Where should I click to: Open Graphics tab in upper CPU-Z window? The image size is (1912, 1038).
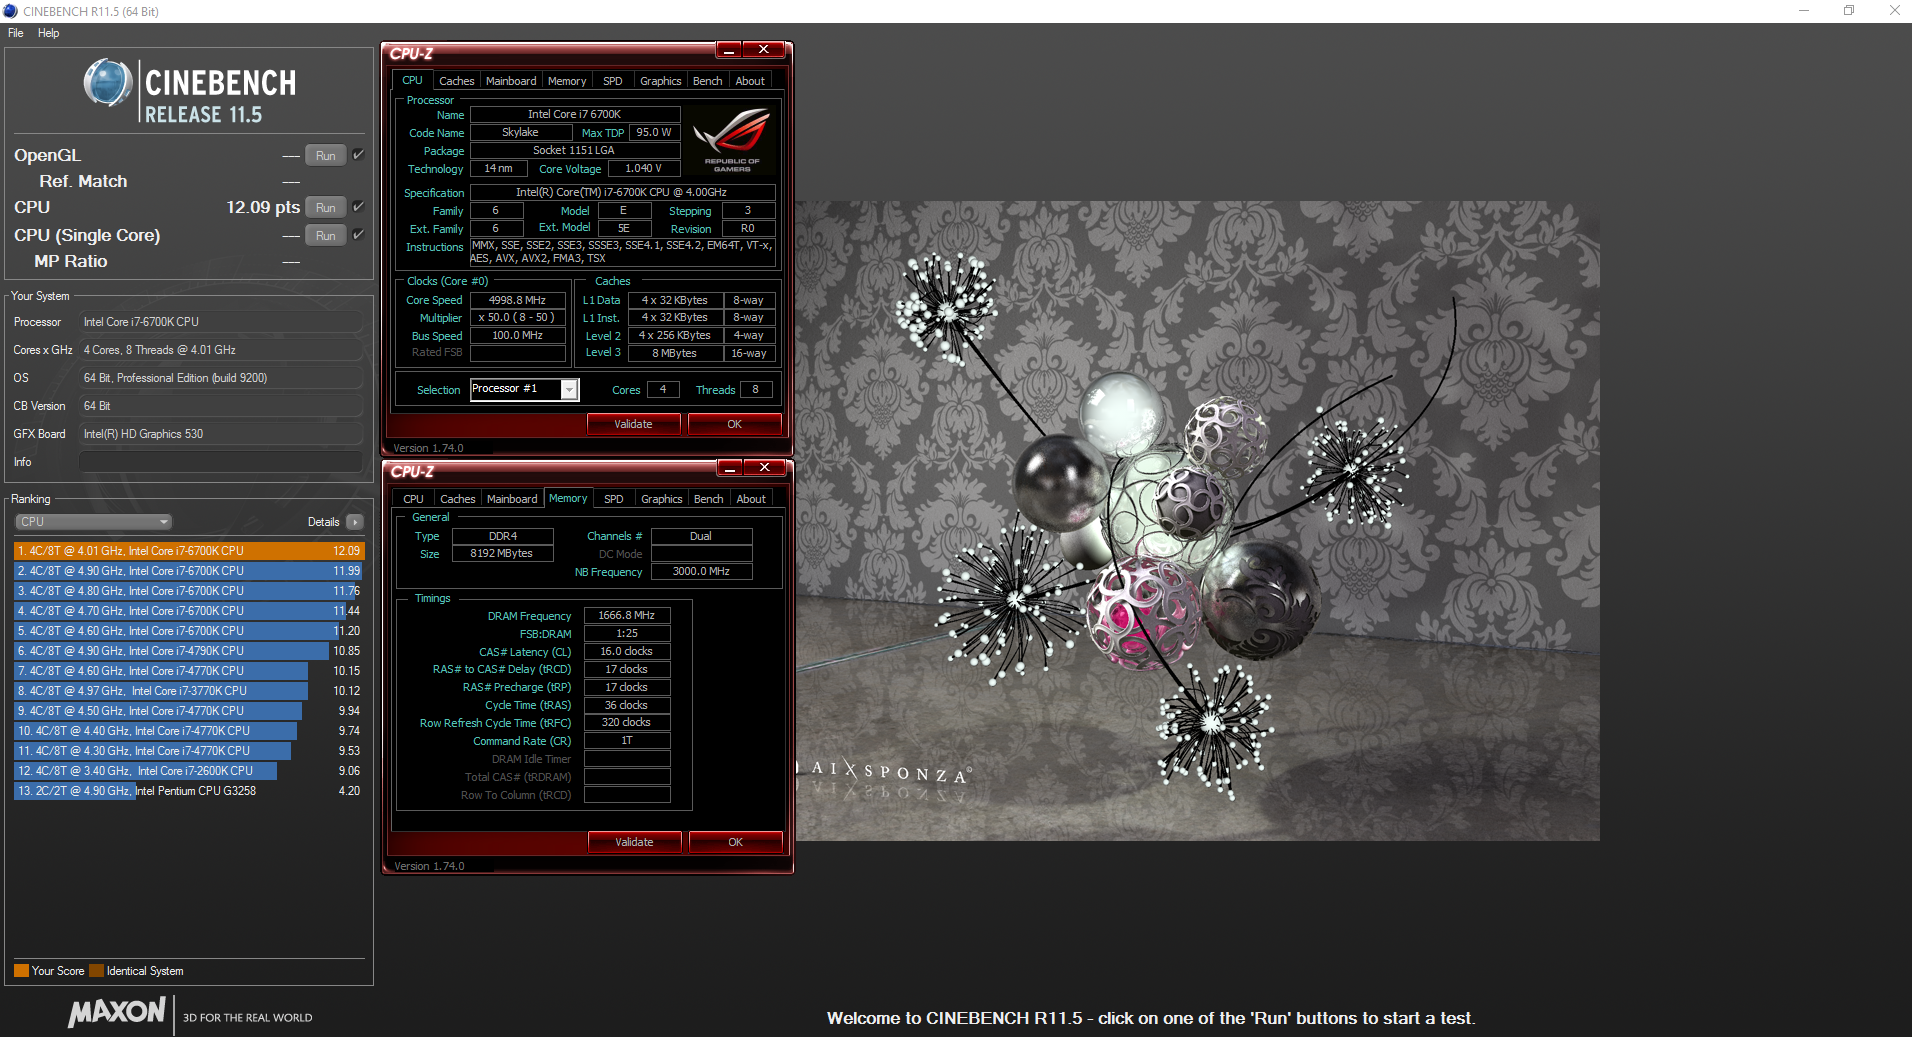point(661,81)
